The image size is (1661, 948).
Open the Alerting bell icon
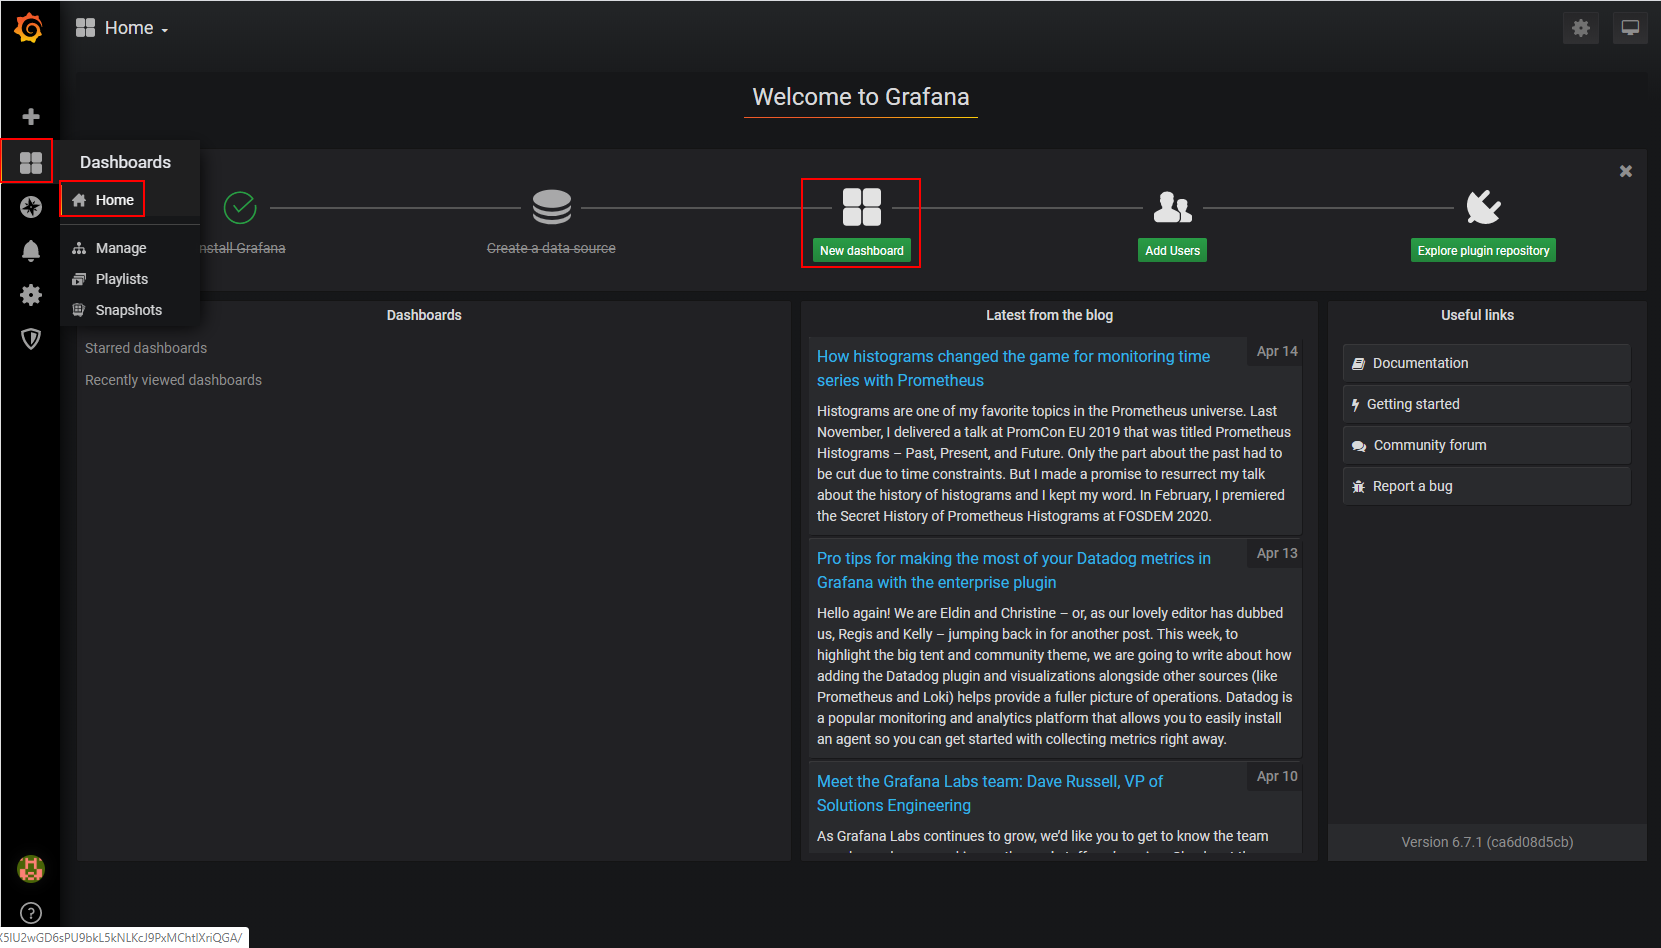coord(31,251)
